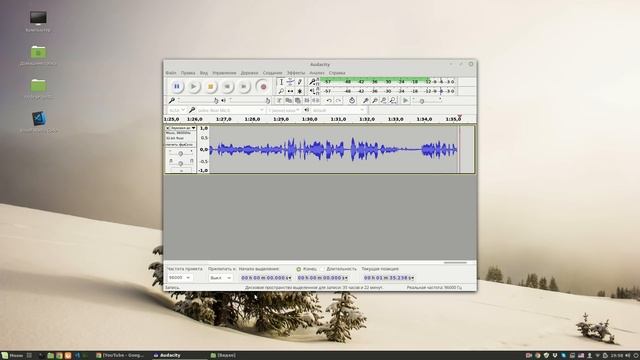640x360 pixels.
Task: Click the Fit Selection zoom icon
Action: (x=384, y=100)
